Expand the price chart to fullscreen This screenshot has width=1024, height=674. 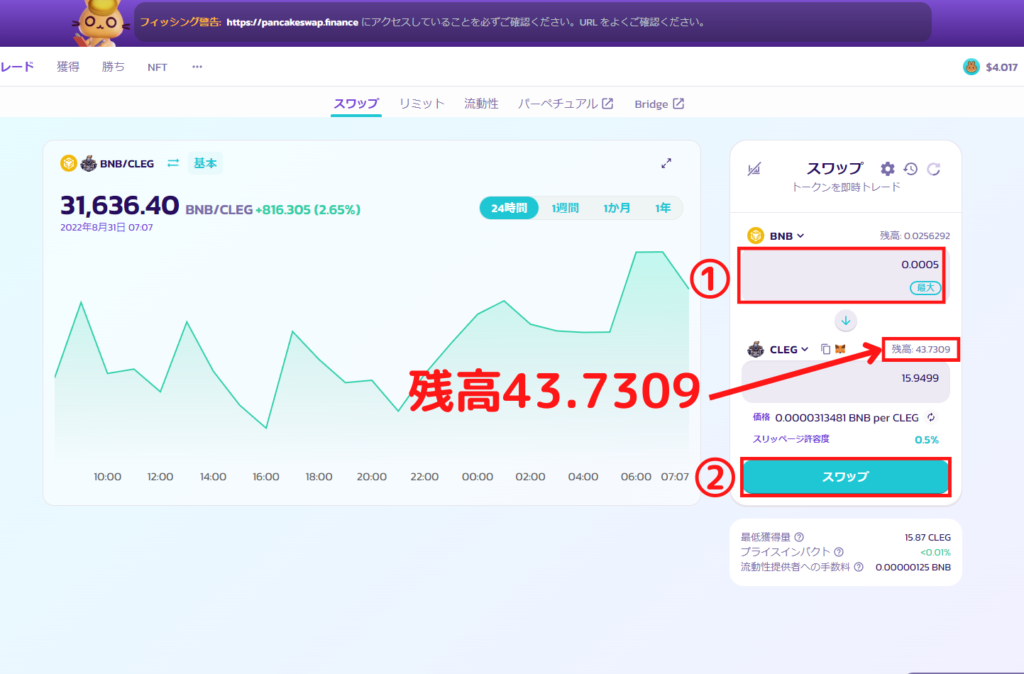[x=666, y=163]
